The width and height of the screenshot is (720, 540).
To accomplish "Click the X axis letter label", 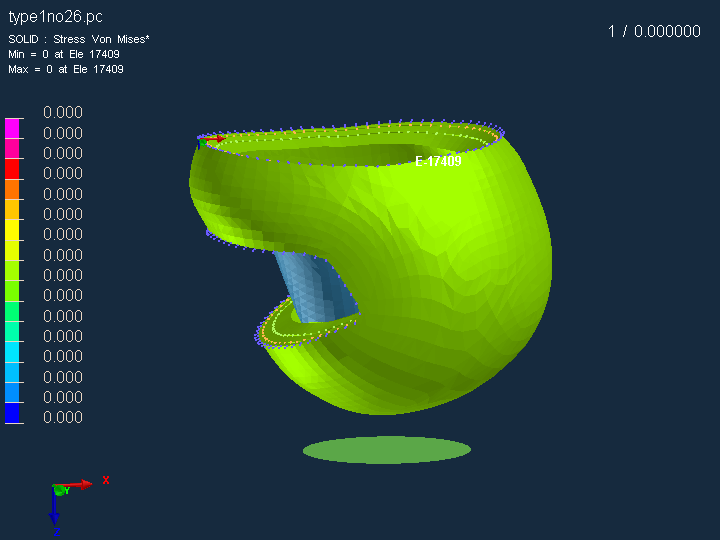I will click(x=106, y=480).
